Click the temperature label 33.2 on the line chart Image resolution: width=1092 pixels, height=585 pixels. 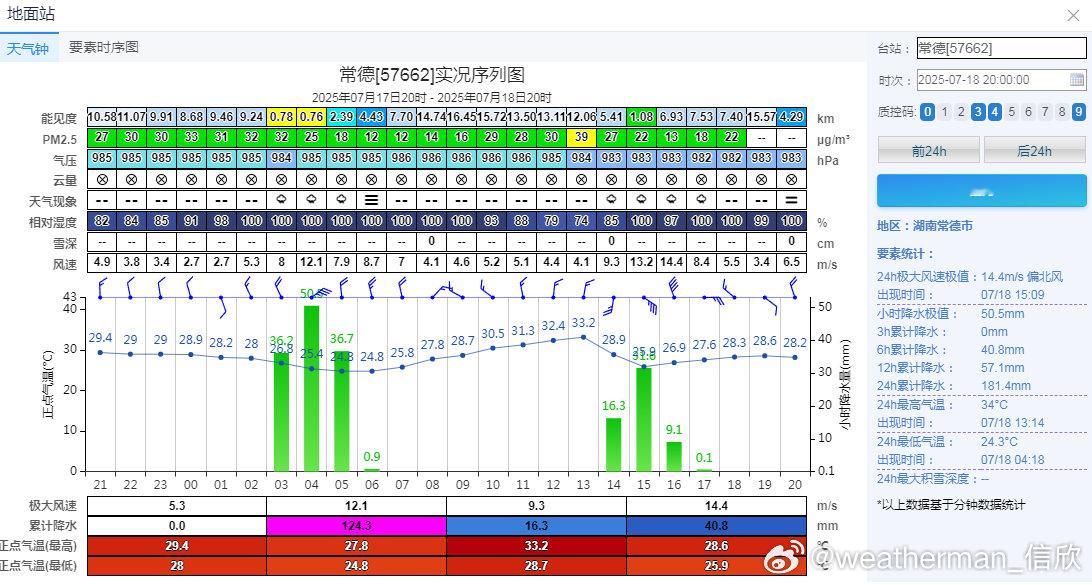coord(584,323)
